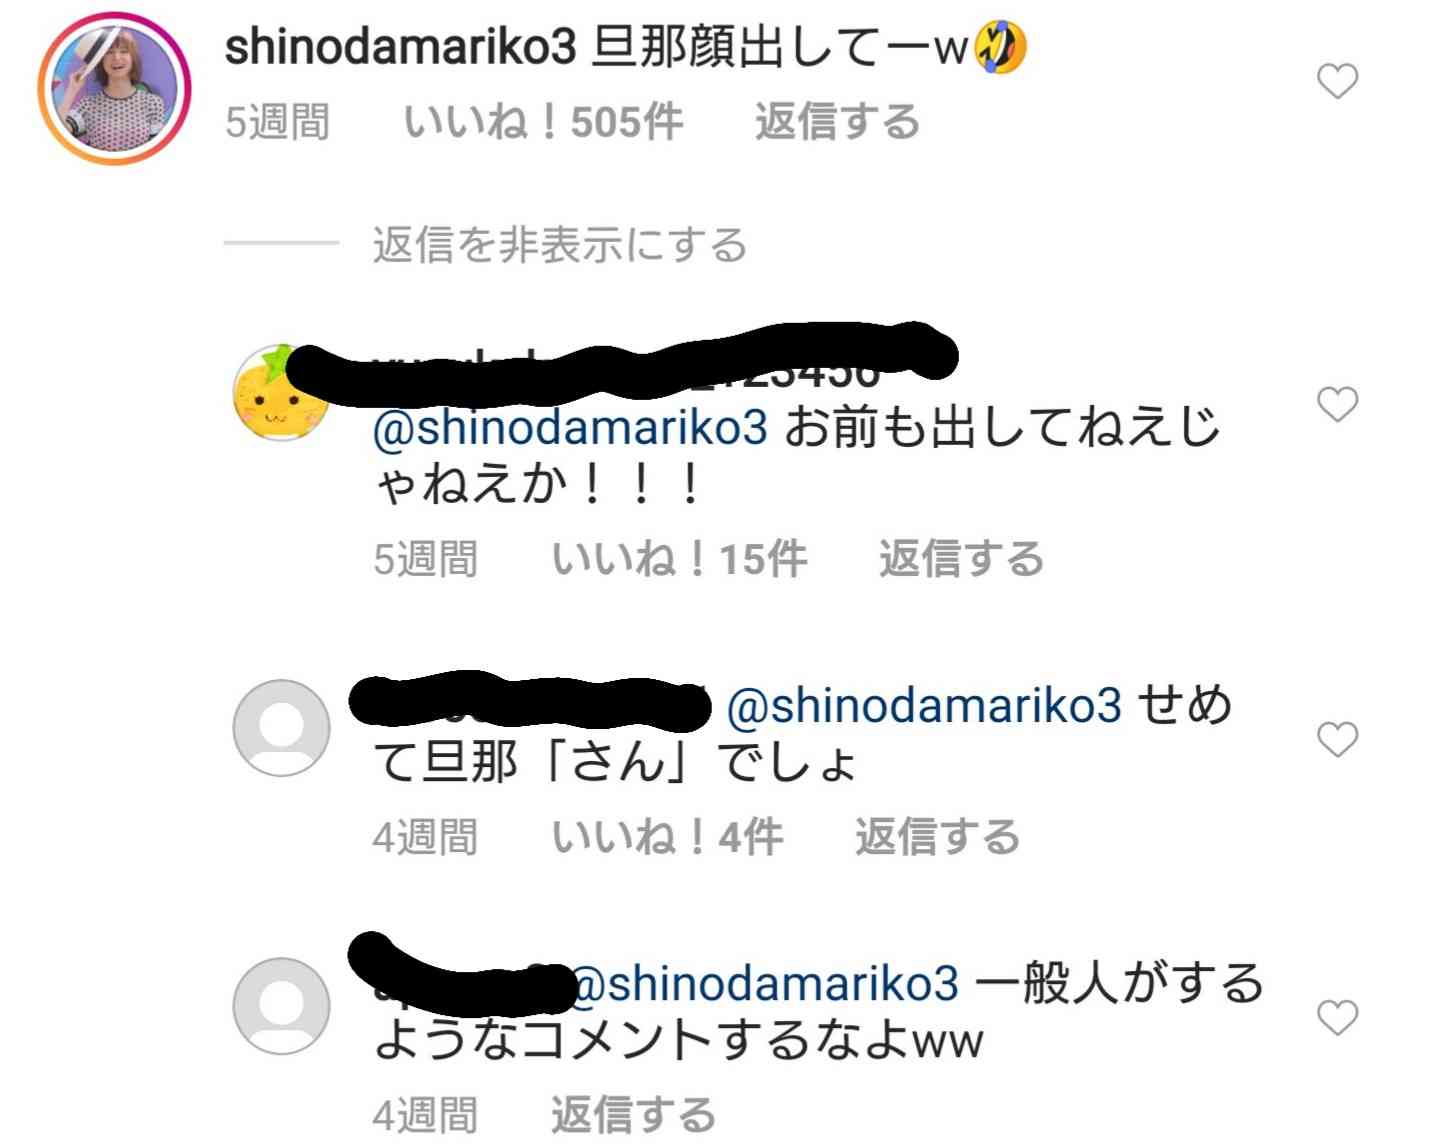Open shinodamariko3 profile picture story
This screenshot has width=1436, height=1148.
114,88
